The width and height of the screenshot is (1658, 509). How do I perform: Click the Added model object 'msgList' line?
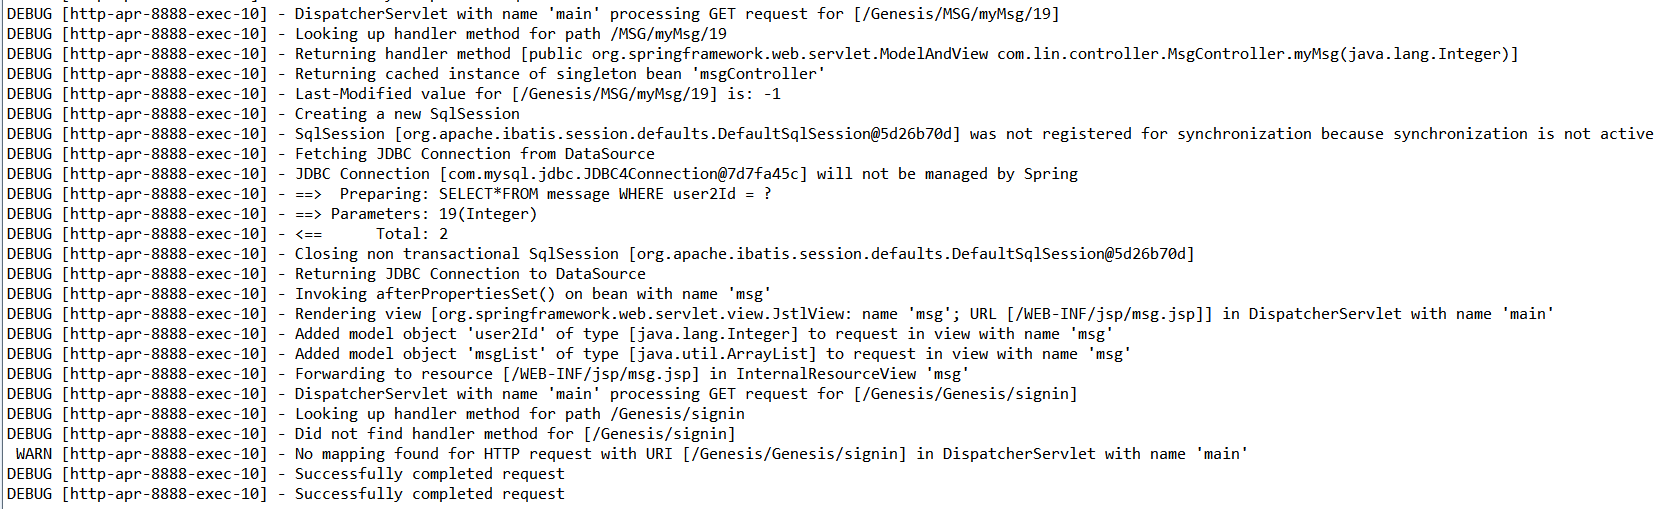(713, 354)
